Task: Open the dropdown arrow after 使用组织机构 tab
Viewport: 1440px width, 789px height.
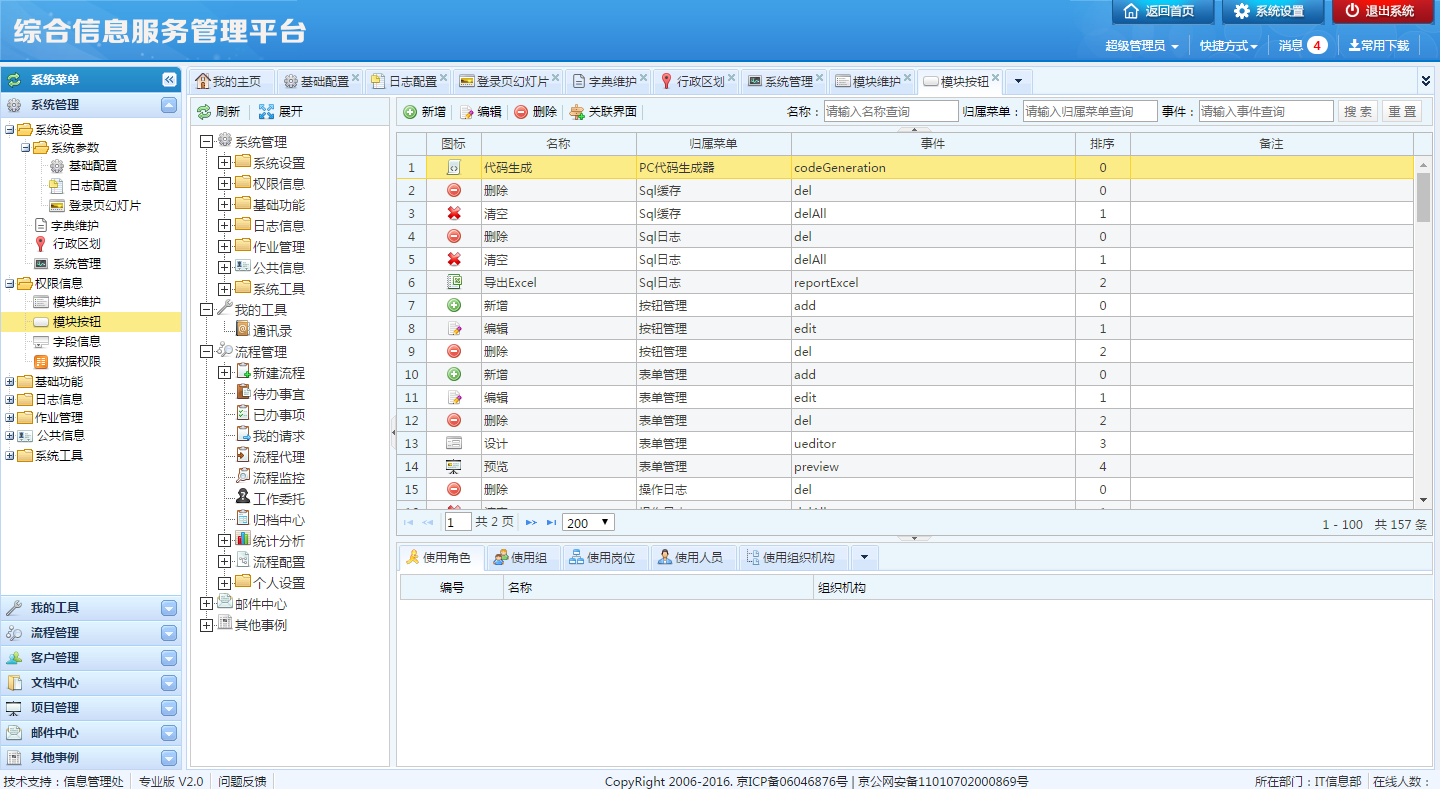Action: [x=864, y=557]
